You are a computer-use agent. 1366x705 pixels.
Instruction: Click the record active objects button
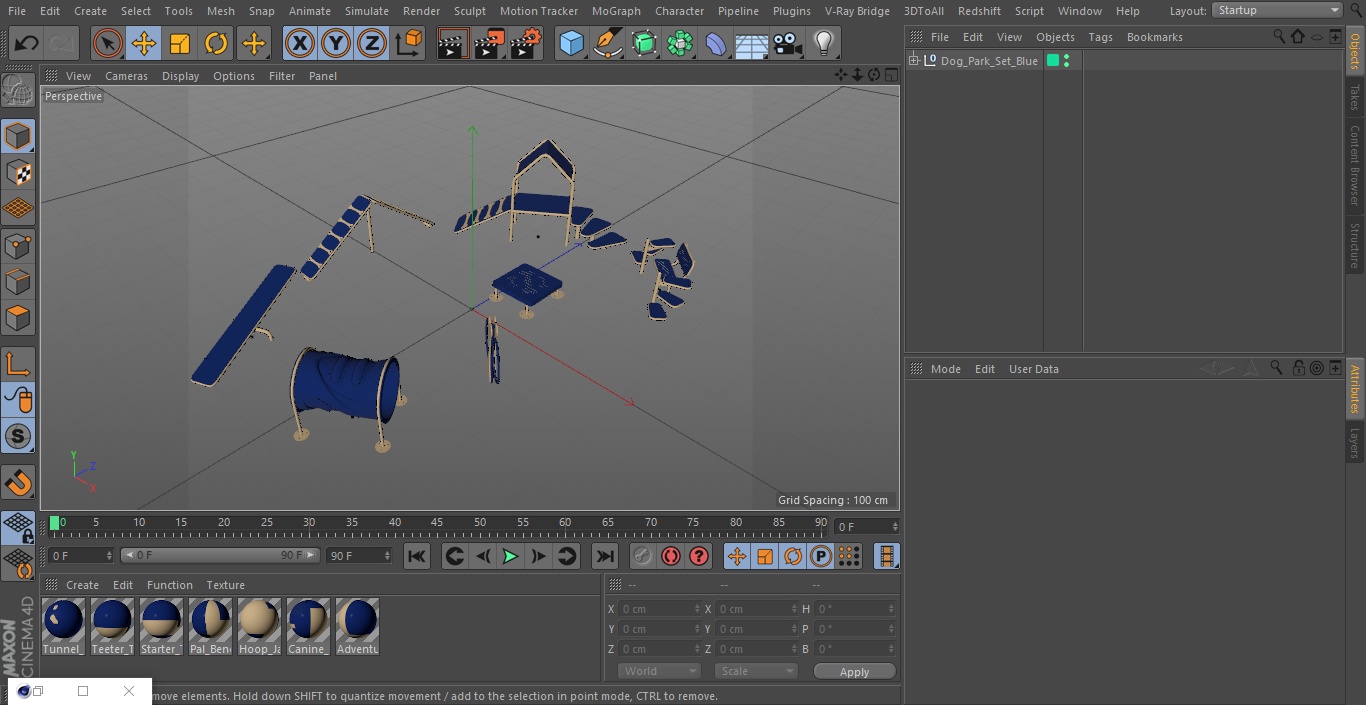click(x=643, y=556)
